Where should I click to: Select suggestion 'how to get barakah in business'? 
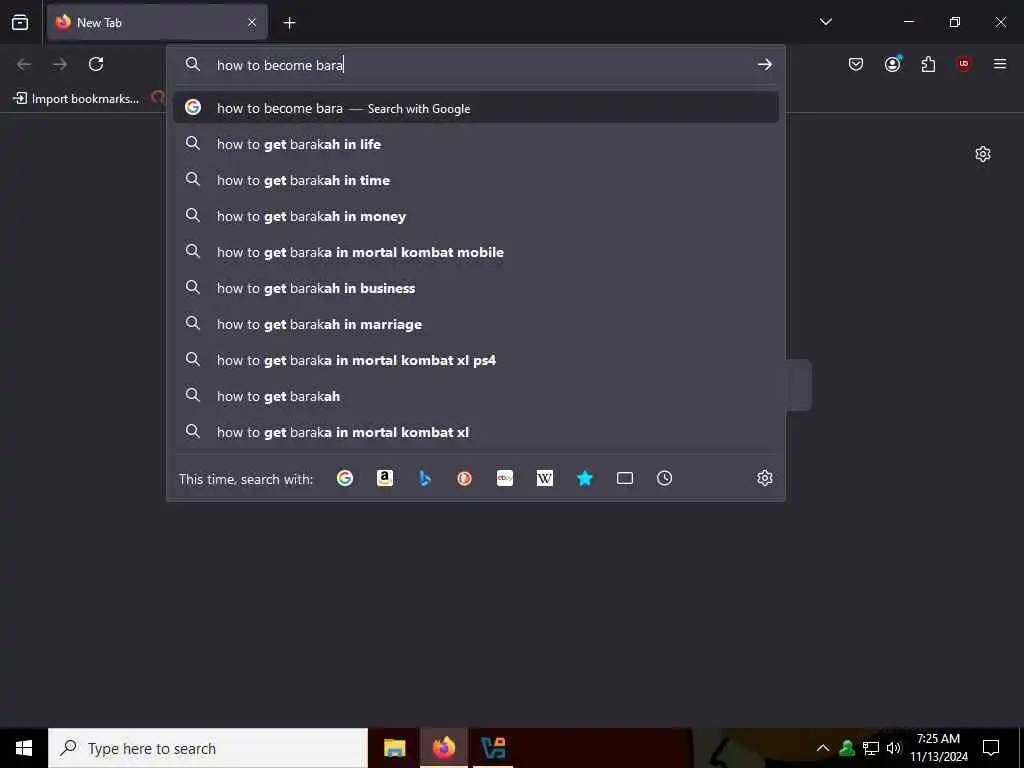click(x=476, y=287)
